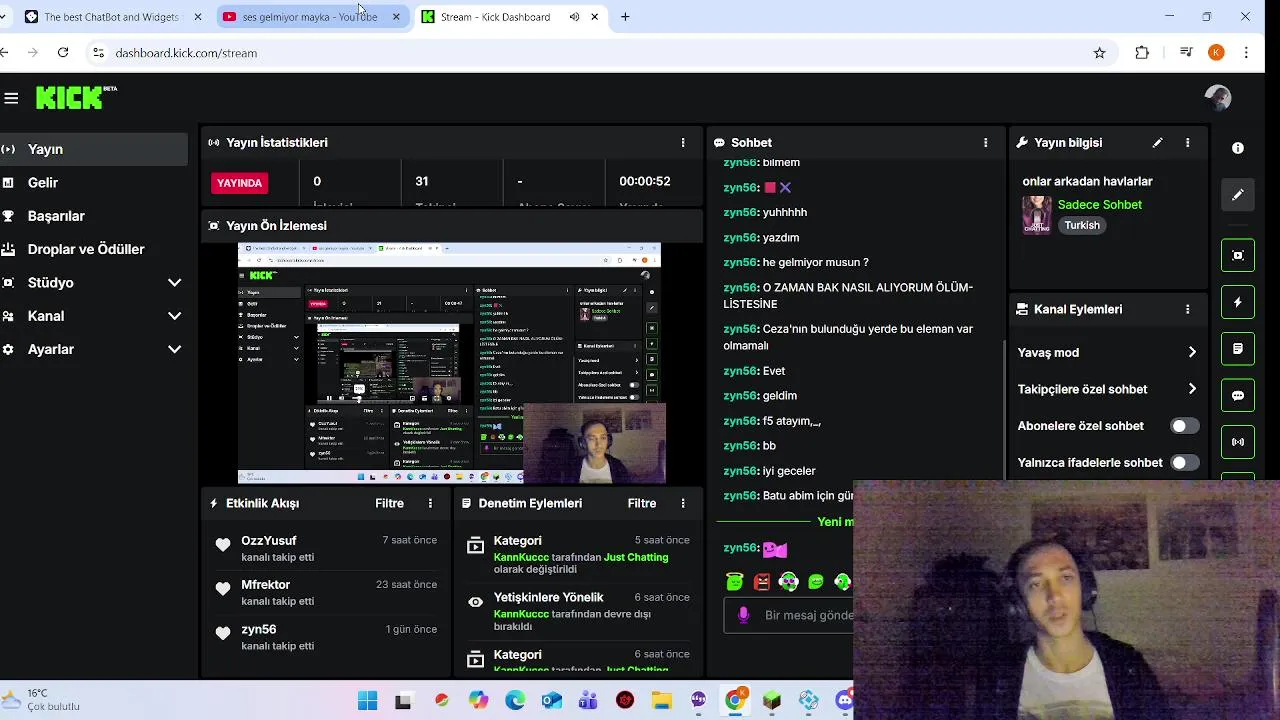
Task: Click the weather widget showing 16°C
Action: [x=41, y=700]
